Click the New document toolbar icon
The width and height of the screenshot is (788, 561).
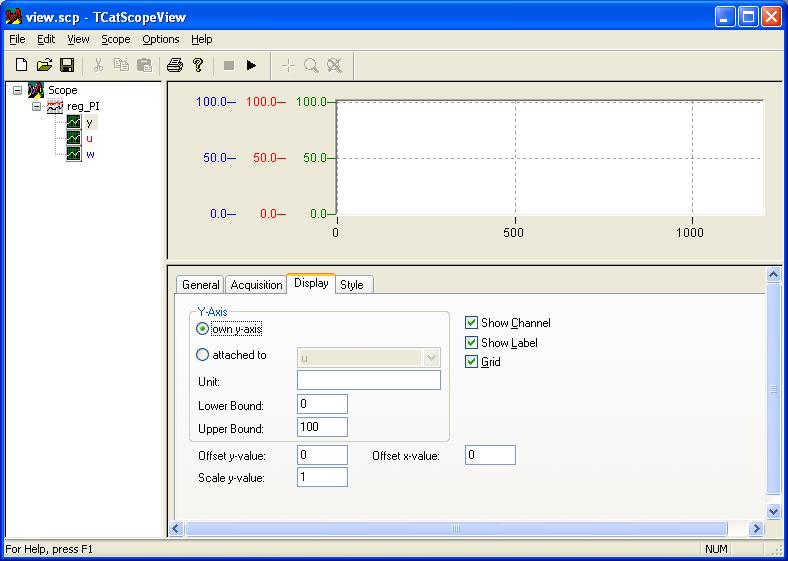(21, 65)
